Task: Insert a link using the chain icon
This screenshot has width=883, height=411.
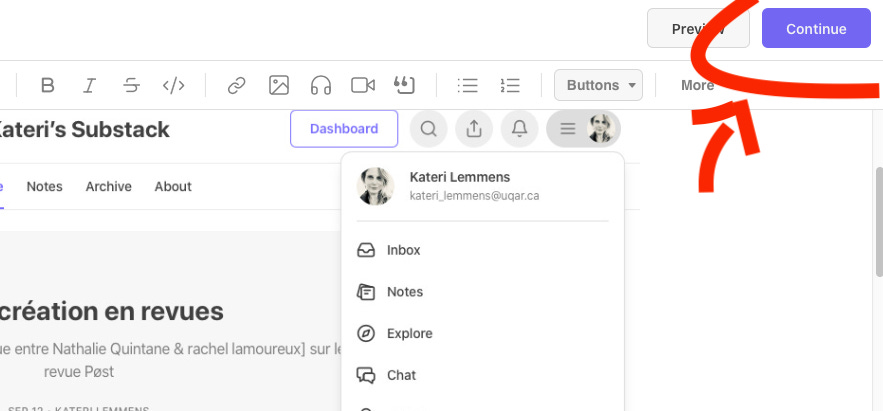Action: click(237, 86)
